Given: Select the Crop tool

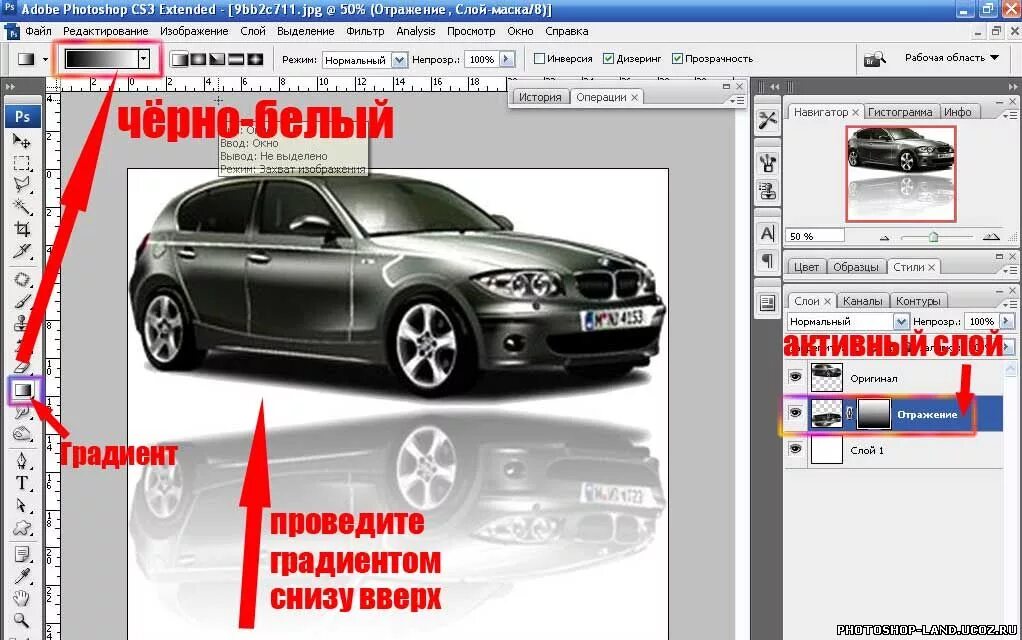Looking at the screenshot, I should 22,229.
